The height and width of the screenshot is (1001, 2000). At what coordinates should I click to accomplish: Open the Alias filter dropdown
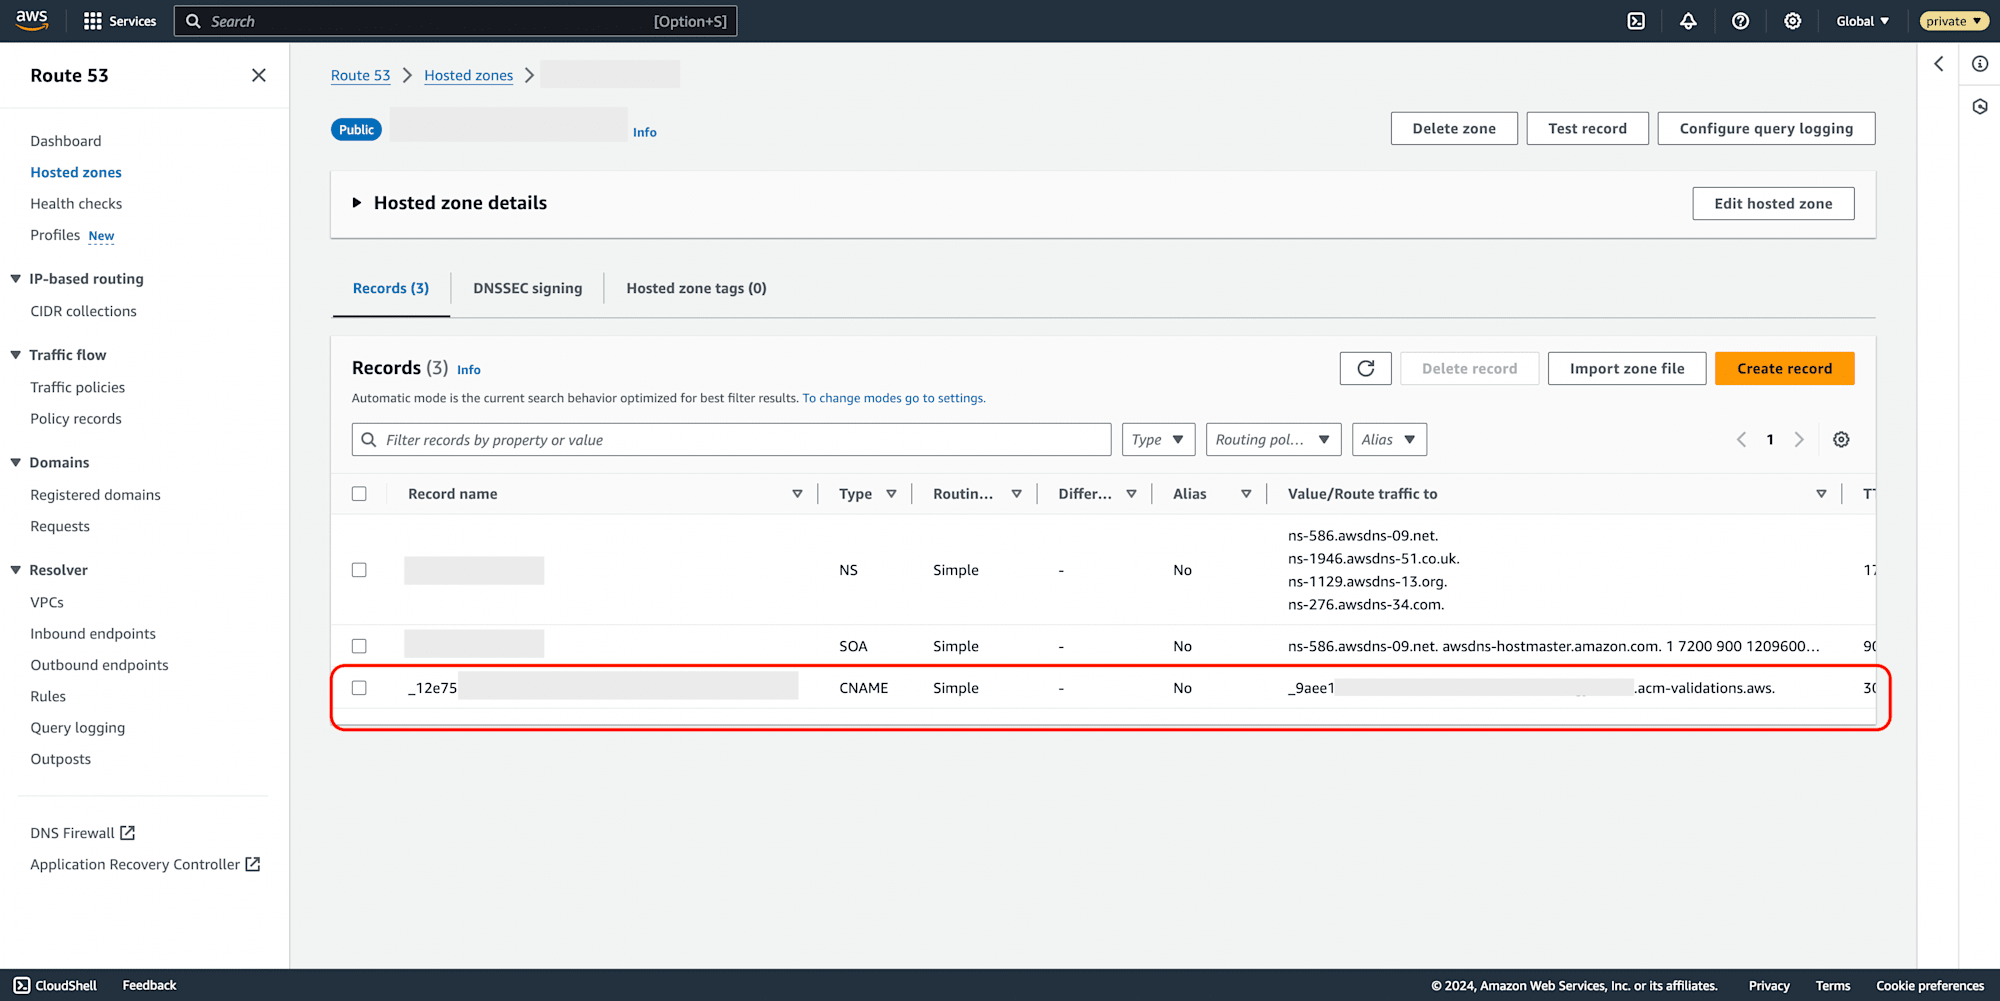pos(1389,439)
